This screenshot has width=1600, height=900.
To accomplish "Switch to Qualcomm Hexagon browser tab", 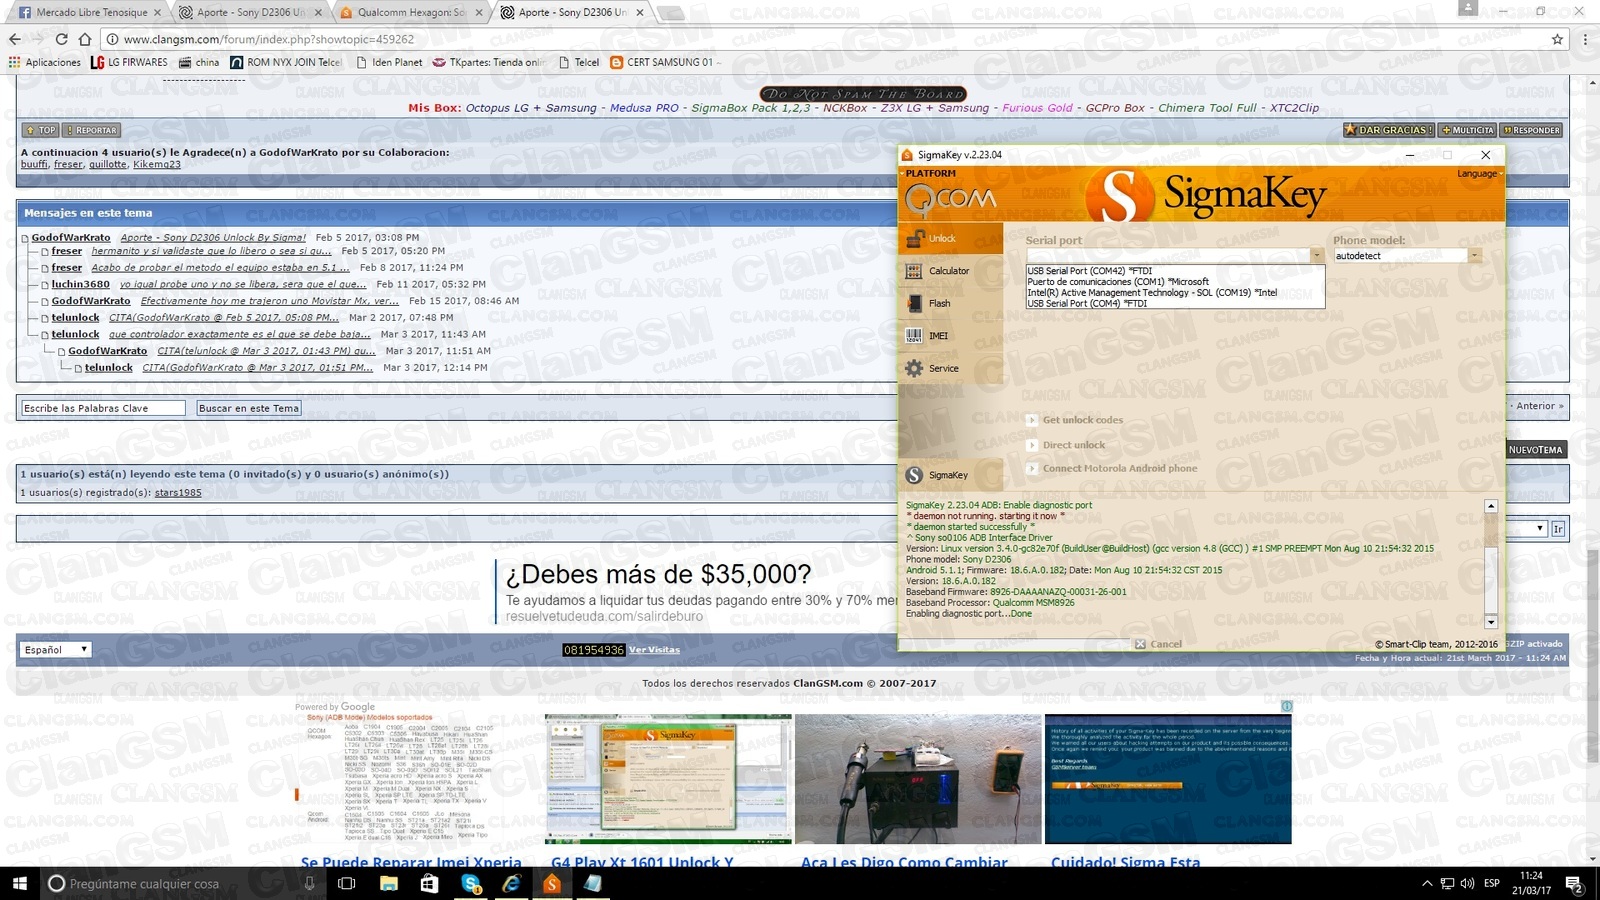I will point(412,12).
